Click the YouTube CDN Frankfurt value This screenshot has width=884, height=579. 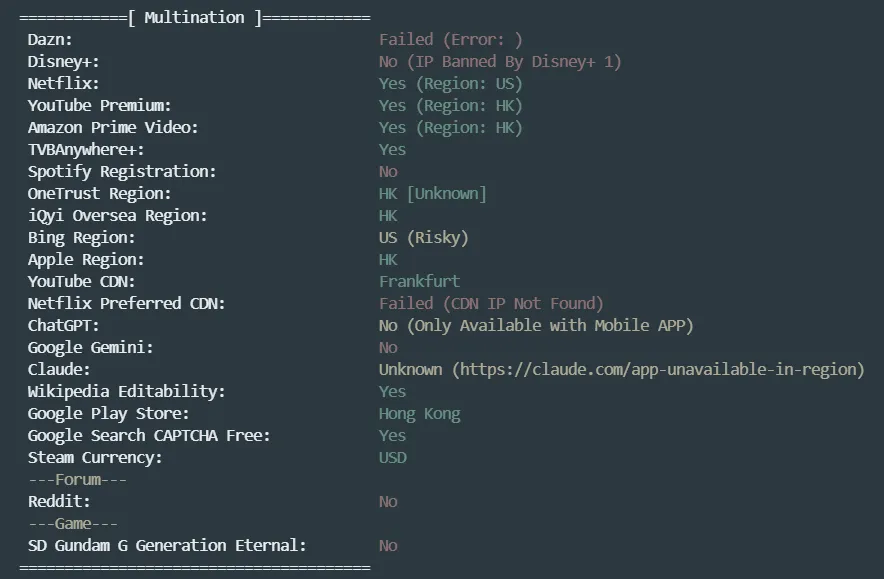coord(419,282)
